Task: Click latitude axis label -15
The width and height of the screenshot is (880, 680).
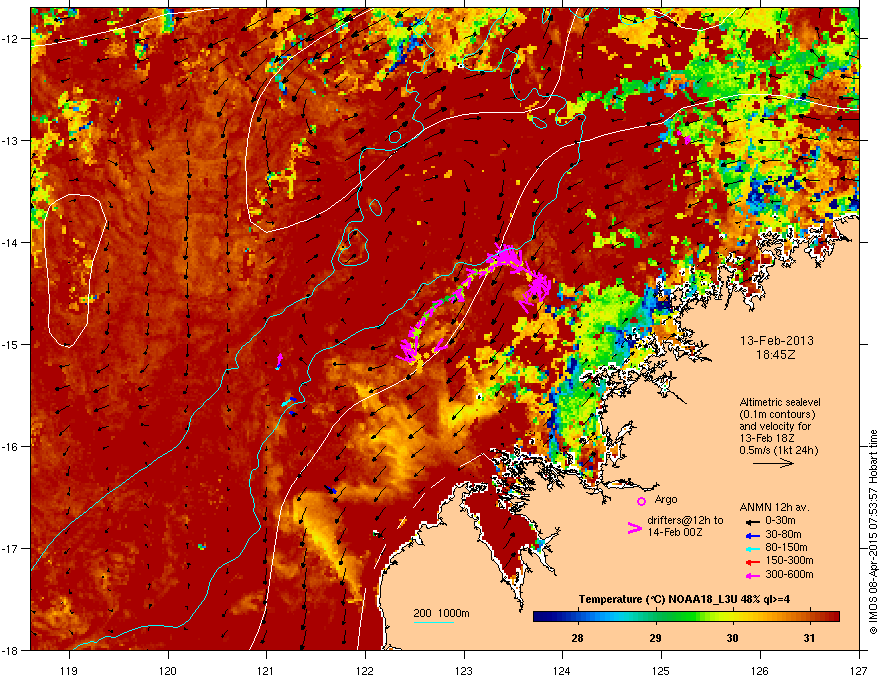Action: pyautogui.click(x=10, y=344)
